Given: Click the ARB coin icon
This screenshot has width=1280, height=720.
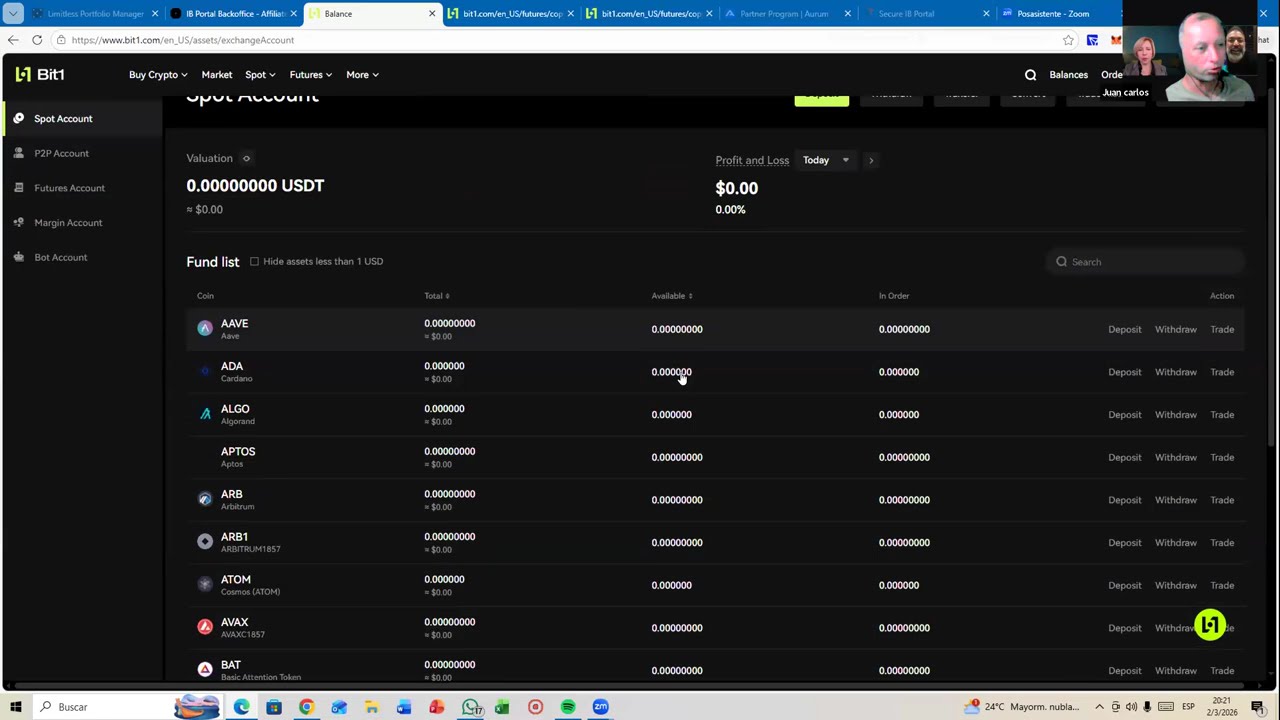Looking at the screenshot, I should point(205,499).
